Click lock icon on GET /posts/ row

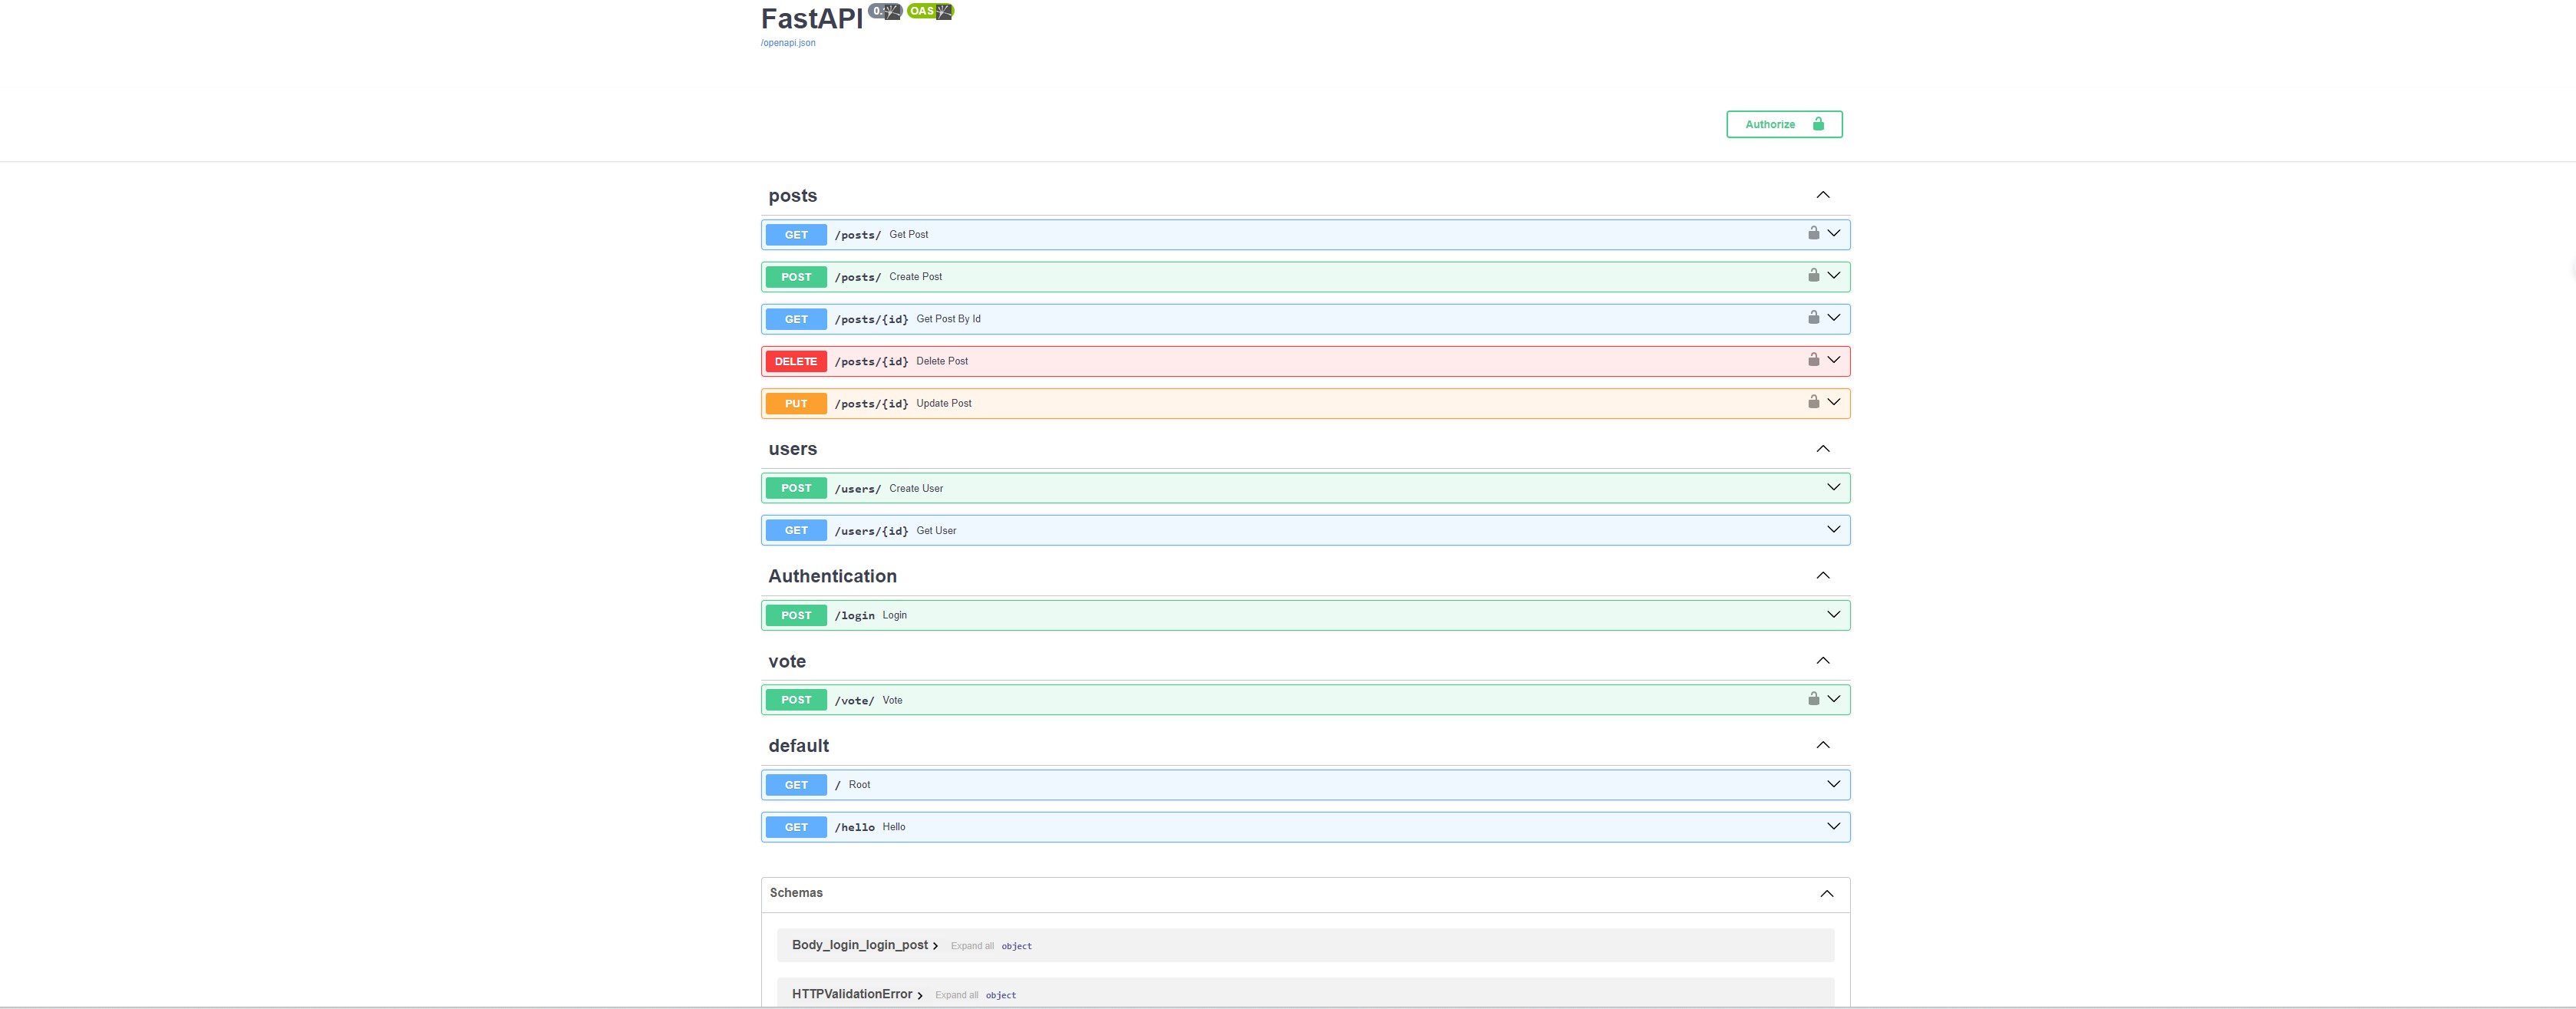pos(1813,233)
